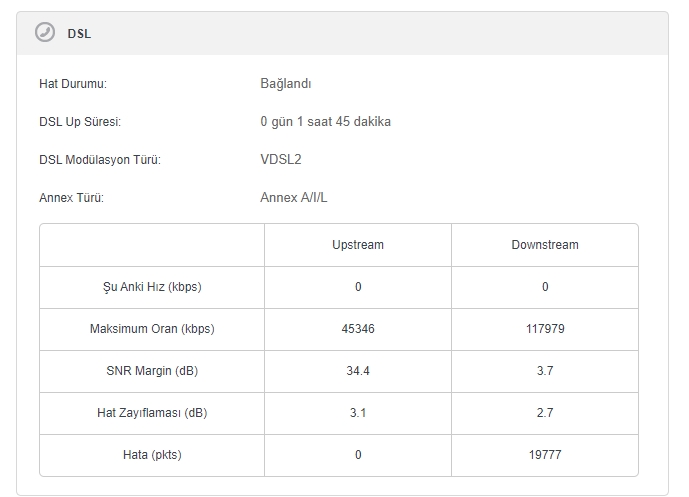Select the Hata (pkts) row label
Viewport: 689px width, 497px height.
[x=152, y=455]
